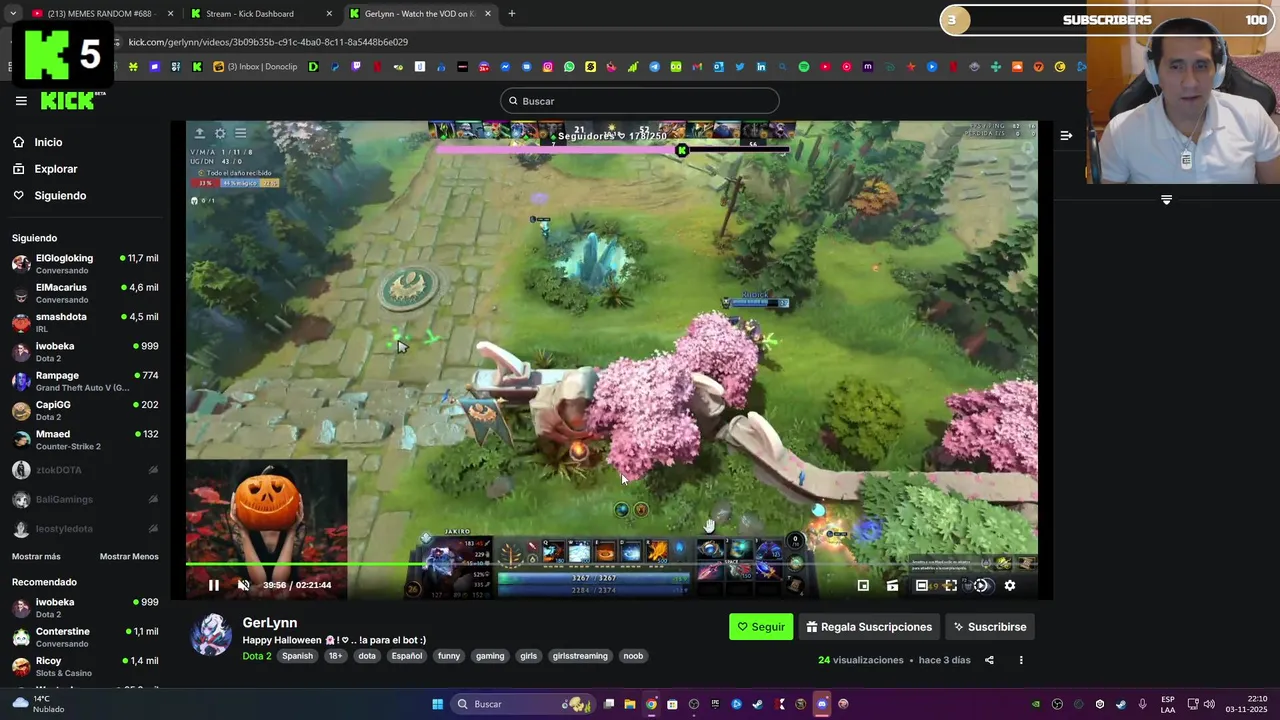
Task: Open smashdota channel
Action: click(x=85, y=322)
